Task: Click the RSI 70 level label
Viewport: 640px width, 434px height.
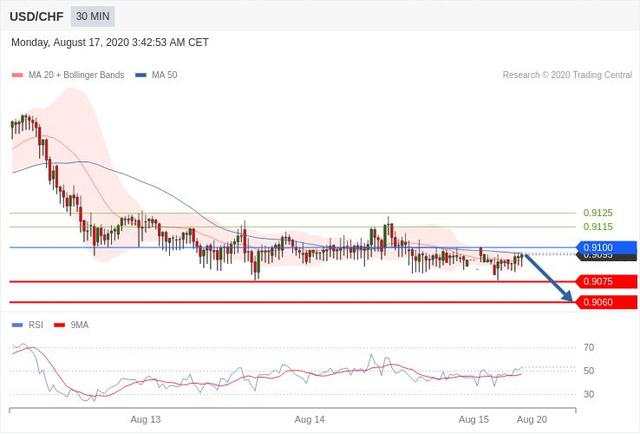Action: 589,347
